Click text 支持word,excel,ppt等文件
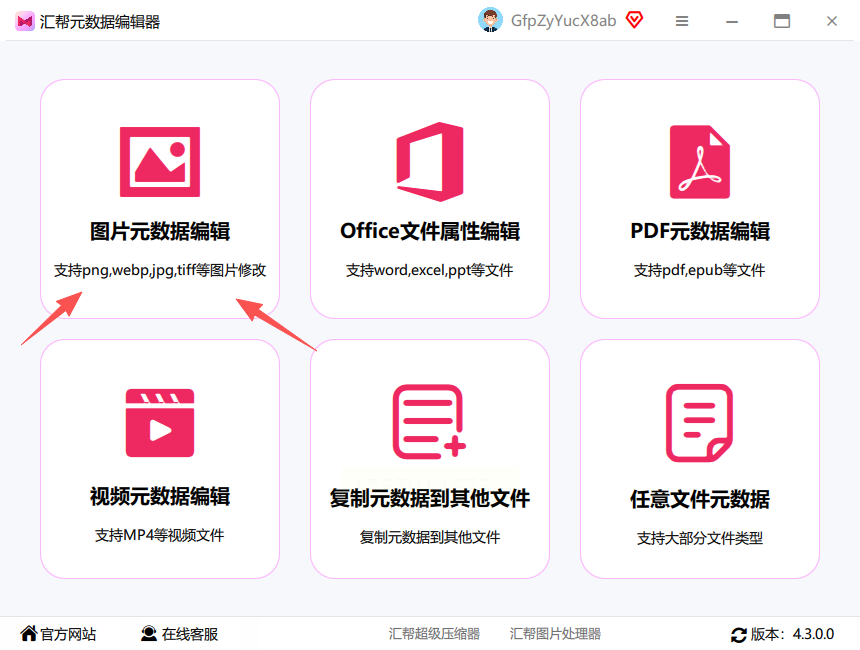860x650 pixels. (429, 270)
